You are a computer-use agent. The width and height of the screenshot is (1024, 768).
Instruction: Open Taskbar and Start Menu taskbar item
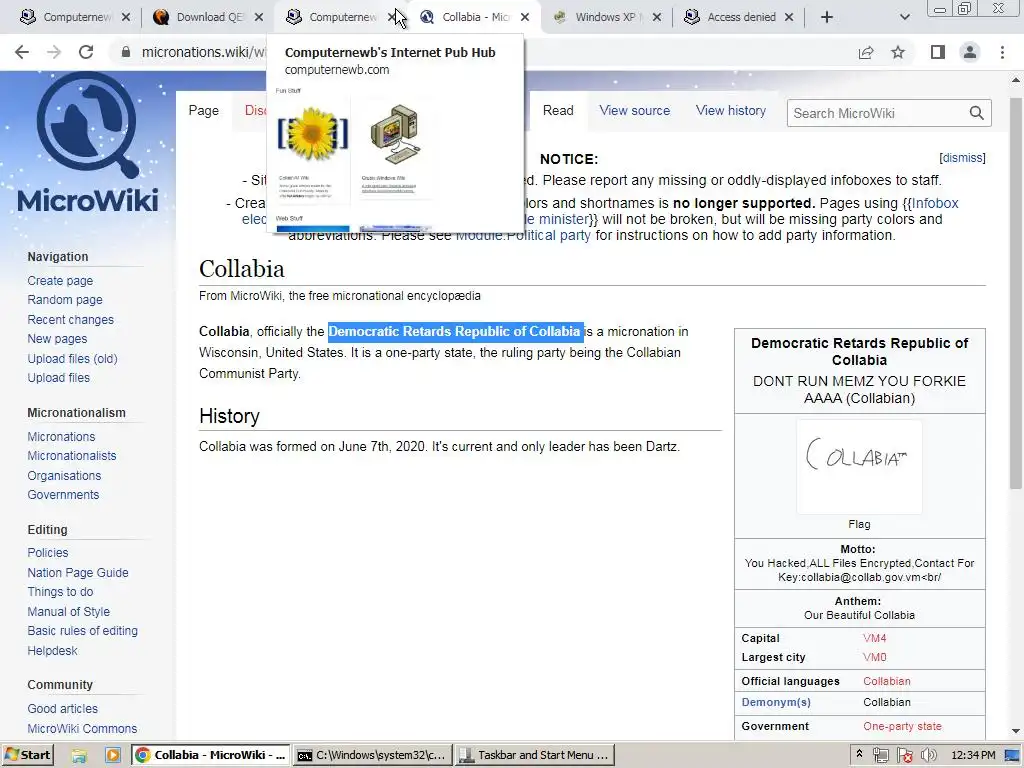(535, 755)
